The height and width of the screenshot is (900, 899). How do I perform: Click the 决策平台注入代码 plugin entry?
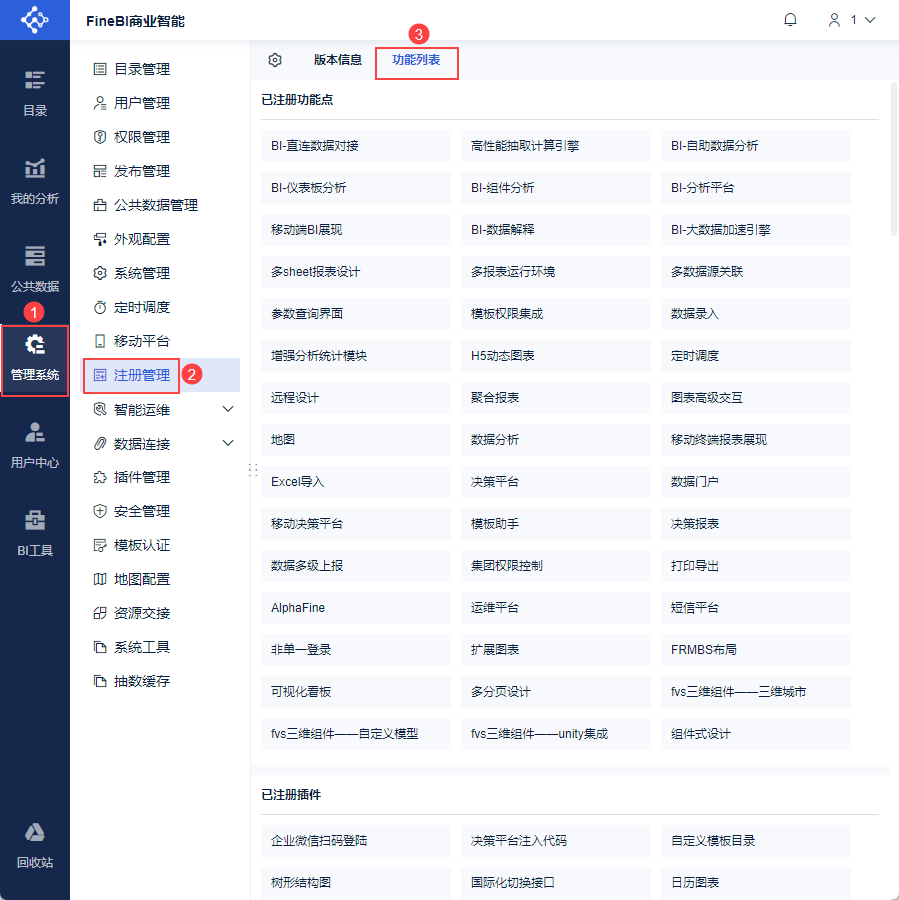pos(556,841)
